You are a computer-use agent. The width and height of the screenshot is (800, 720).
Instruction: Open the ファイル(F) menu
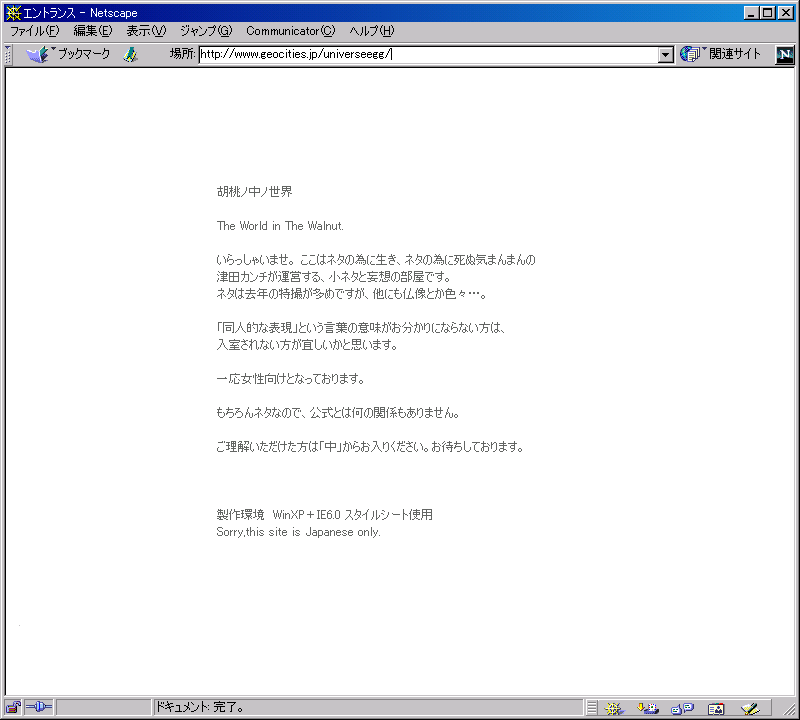pos(35,31)
